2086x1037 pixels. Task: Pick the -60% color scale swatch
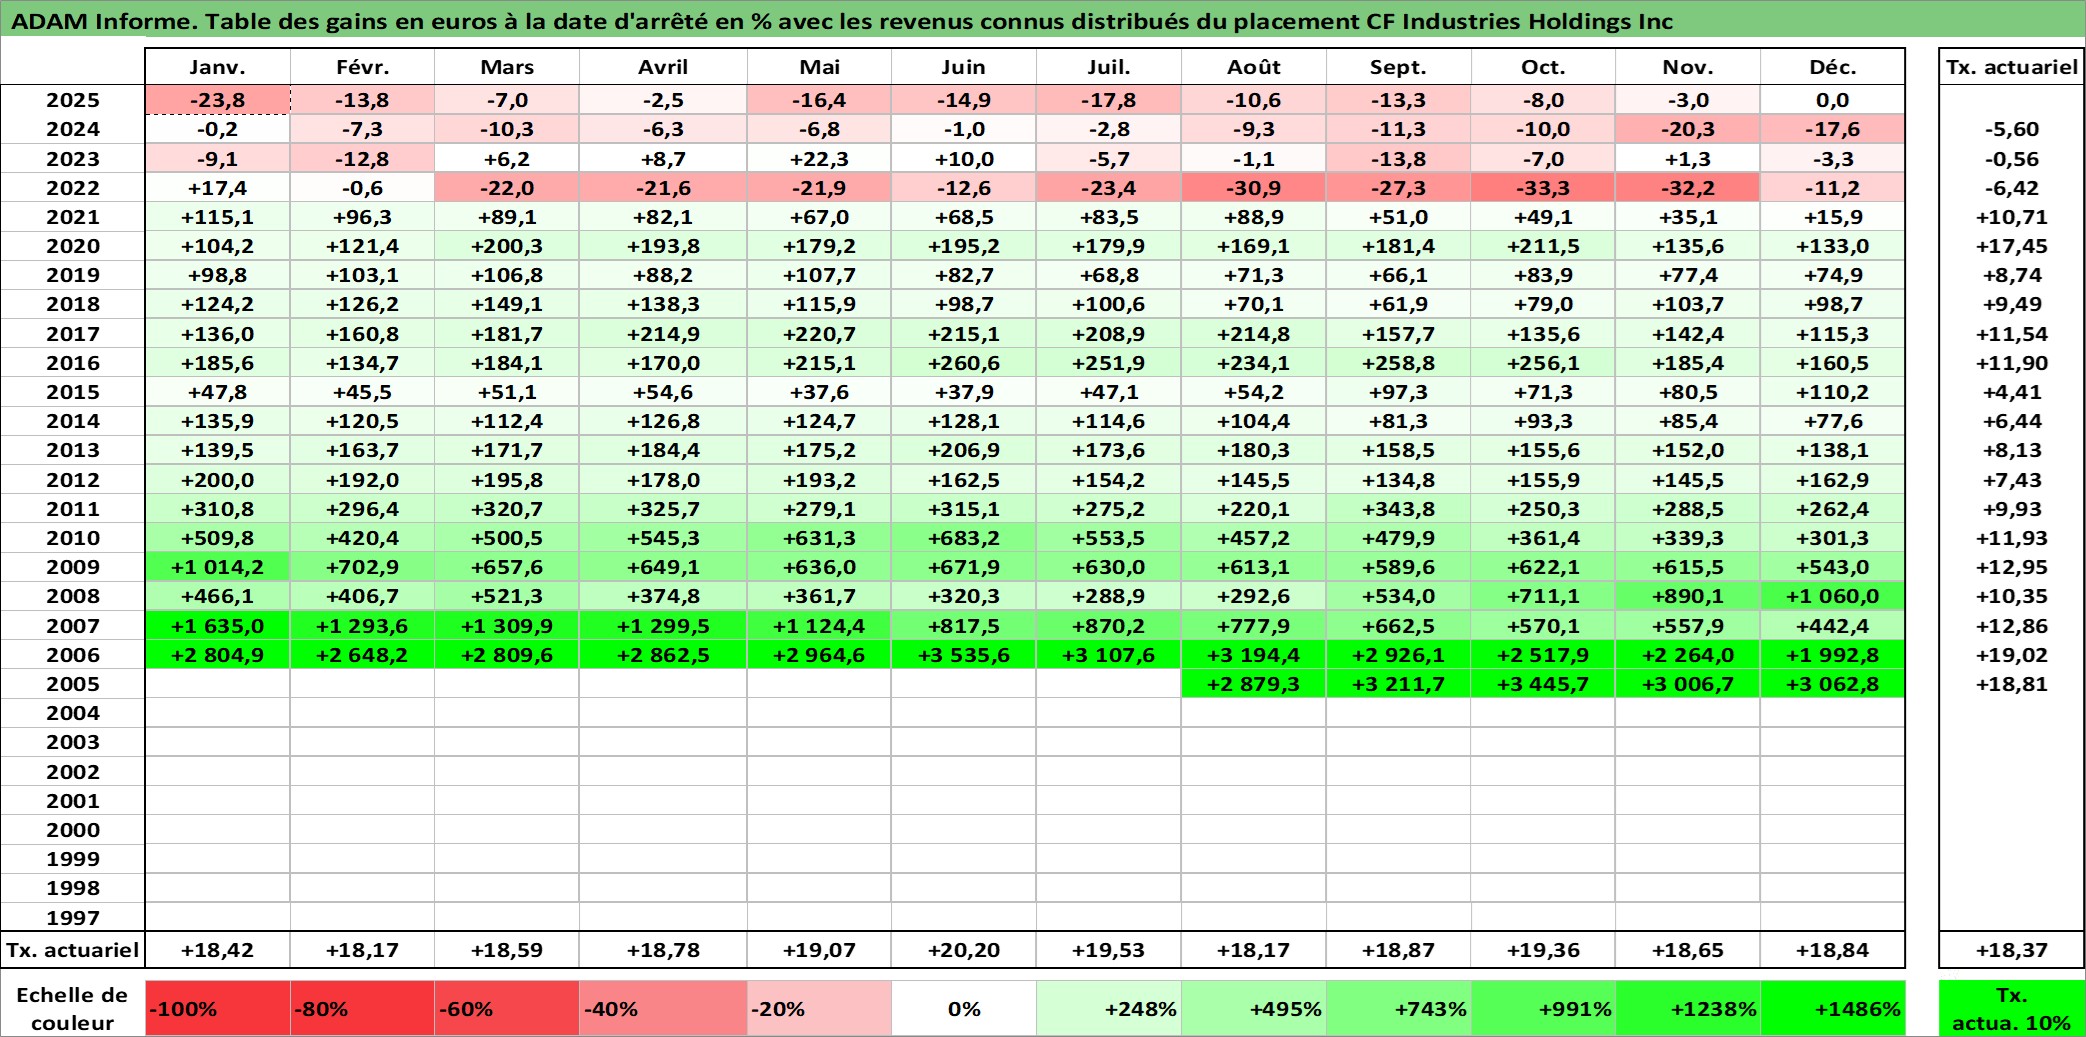coord(507,1009)
